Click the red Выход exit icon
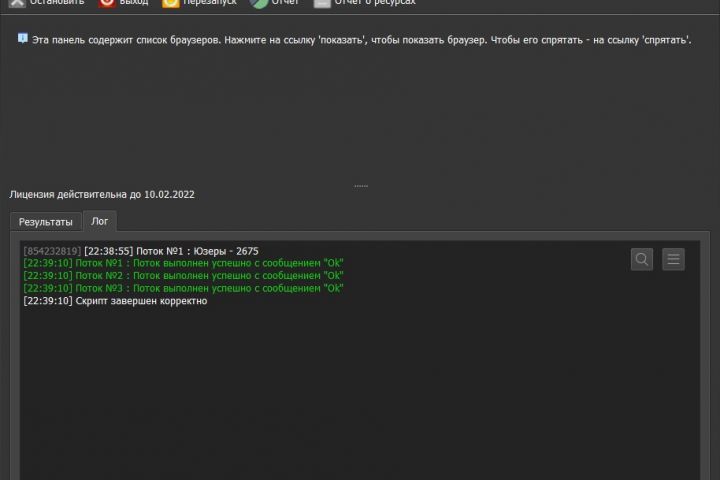The image size is (720, 480). 107,3
